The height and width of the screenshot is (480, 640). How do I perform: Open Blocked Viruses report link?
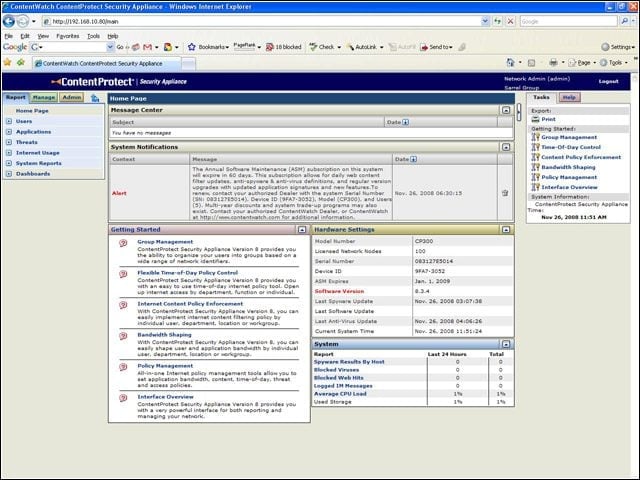(336, 370)
